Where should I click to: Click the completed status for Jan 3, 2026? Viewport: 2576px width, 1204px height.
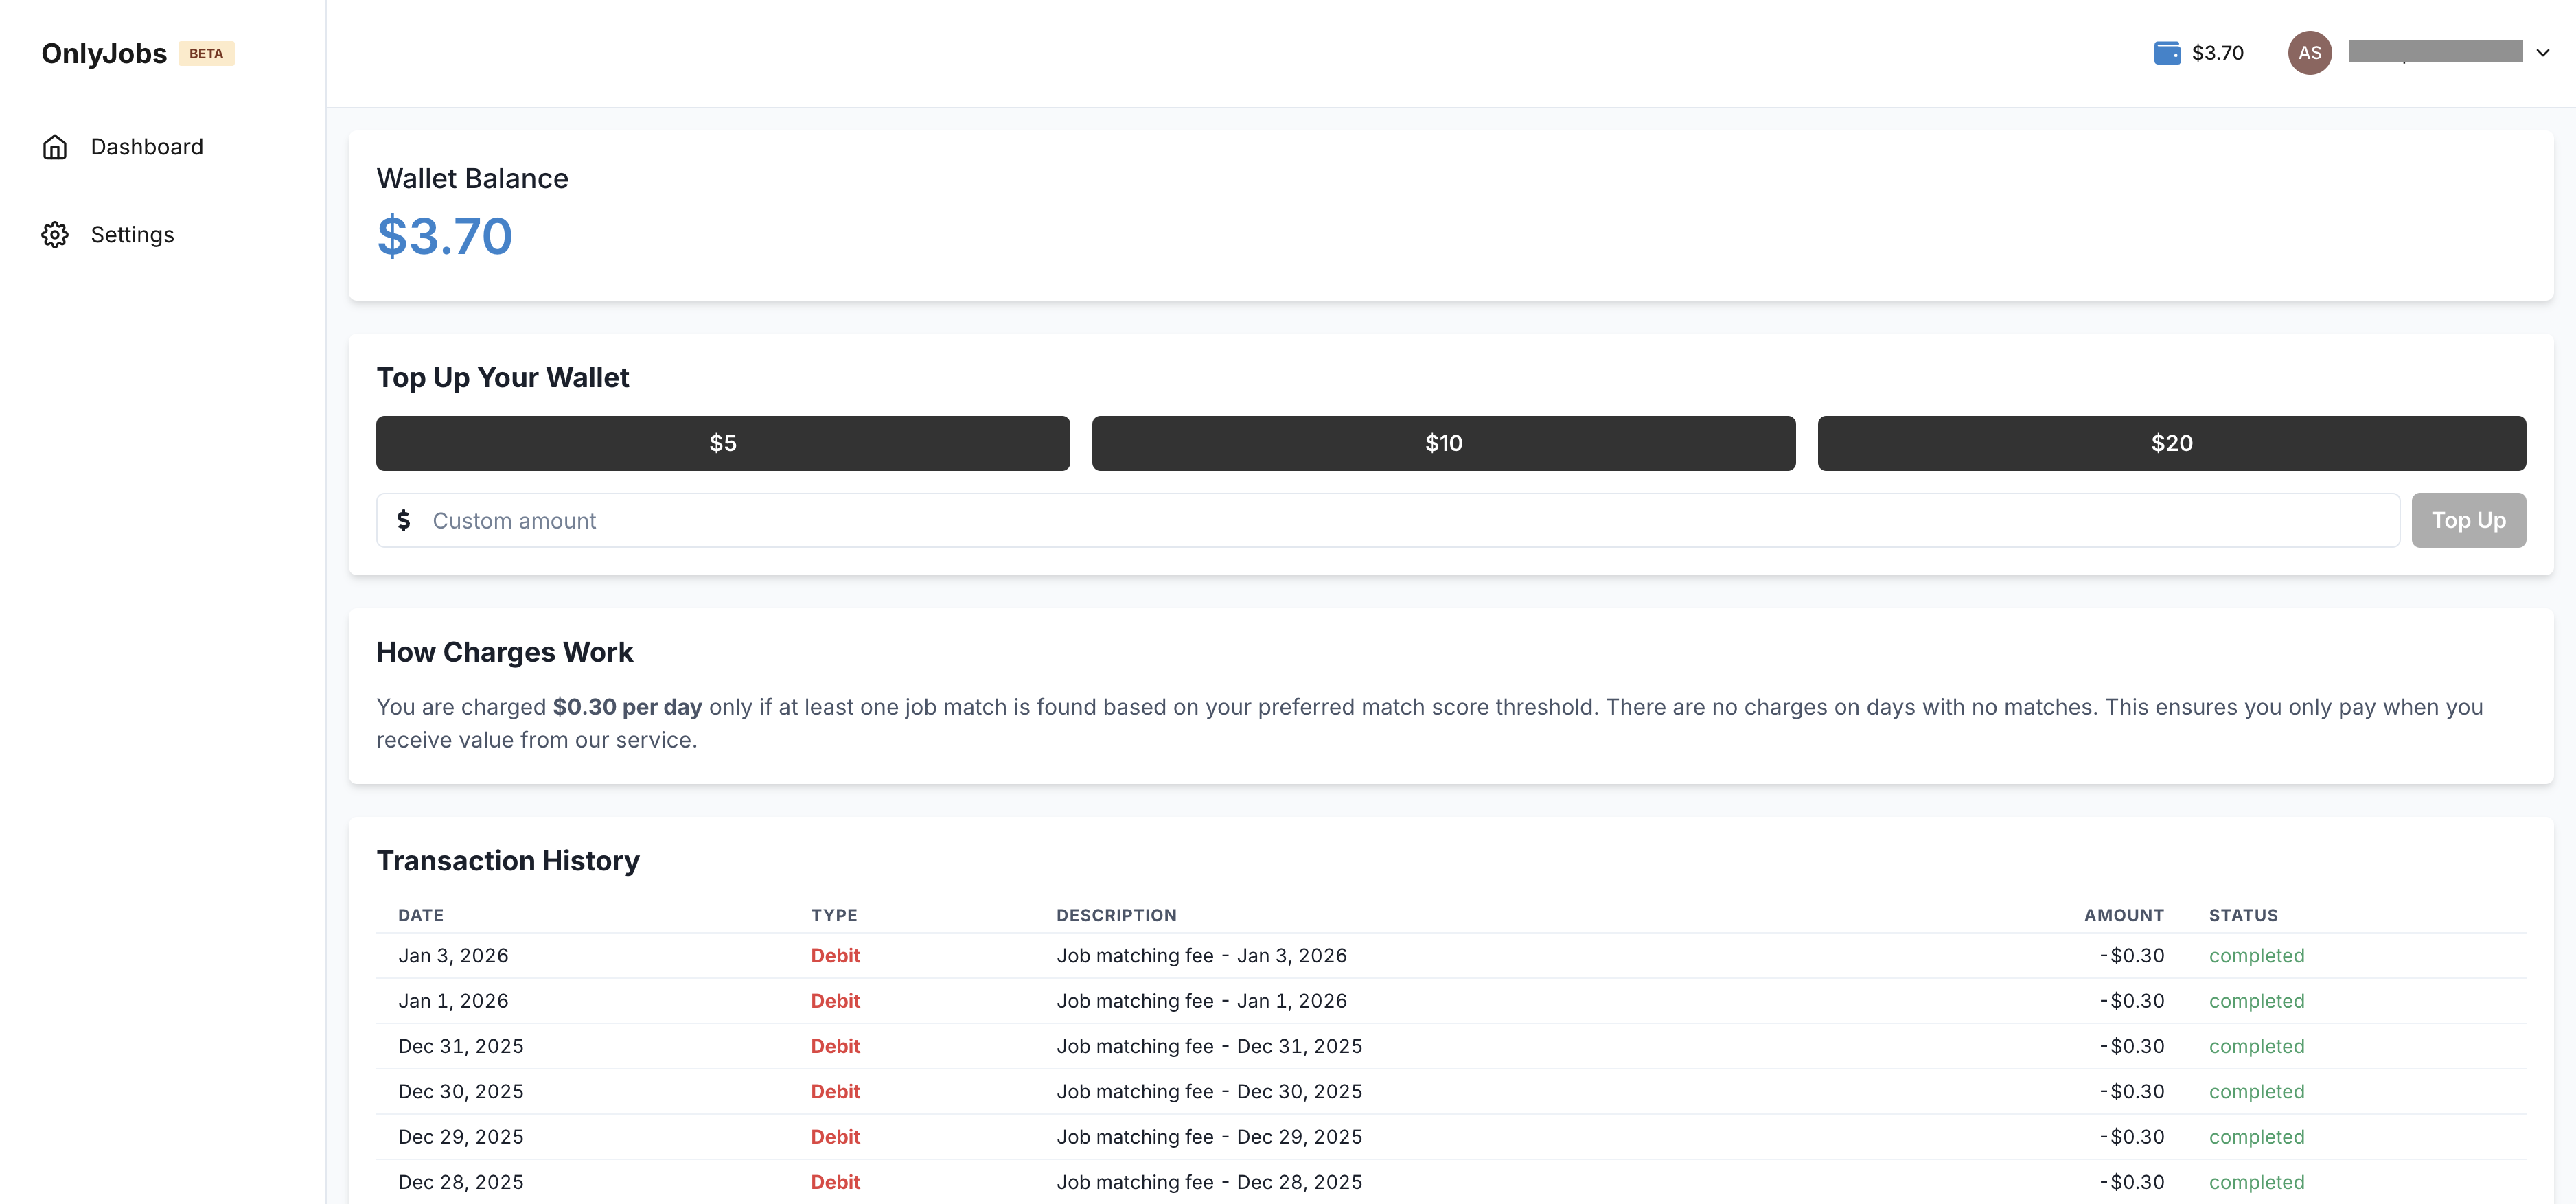pyautogui.click(x=2257, y=955)
